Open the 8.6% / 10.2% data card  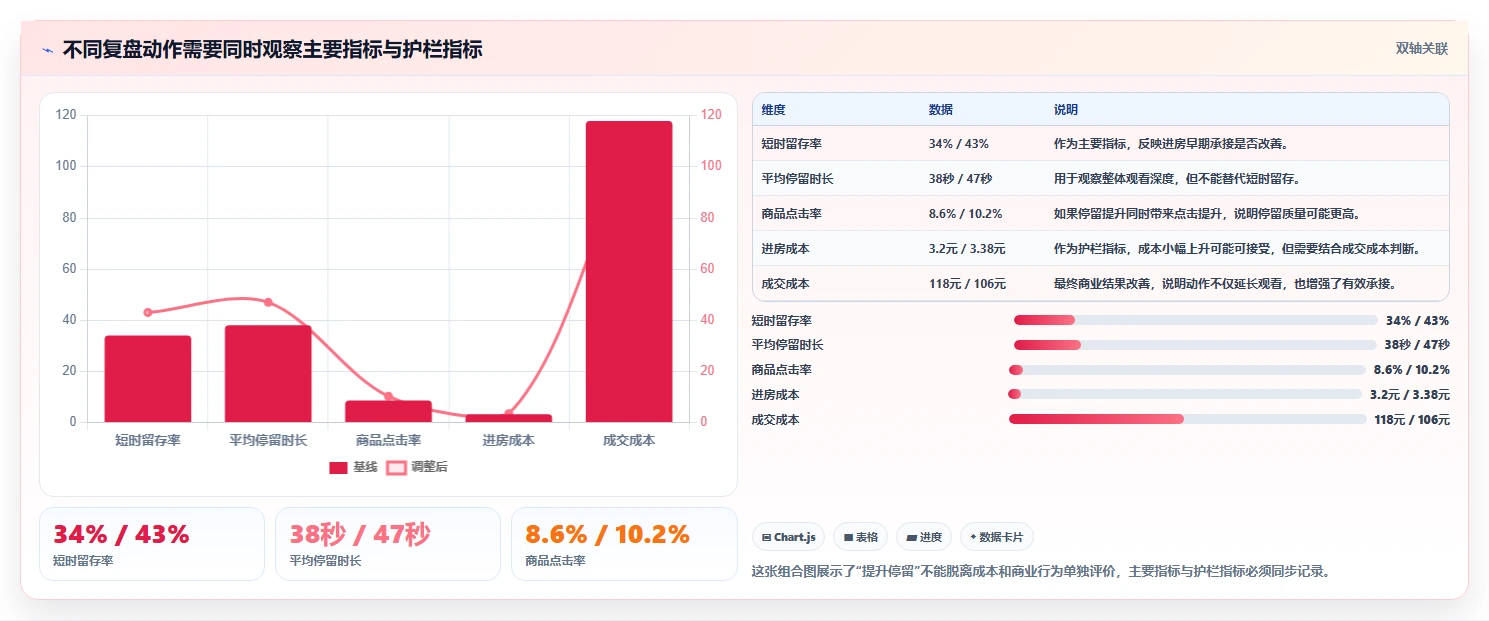[624, 544]
